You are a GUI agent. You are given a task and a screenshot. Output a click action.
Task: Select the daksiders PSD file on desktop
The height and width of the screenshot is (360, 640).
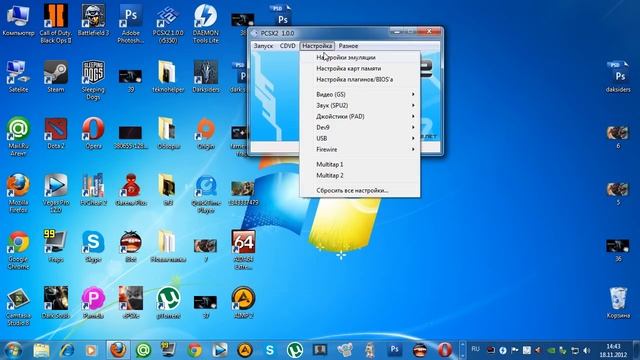tap(618, 77)
